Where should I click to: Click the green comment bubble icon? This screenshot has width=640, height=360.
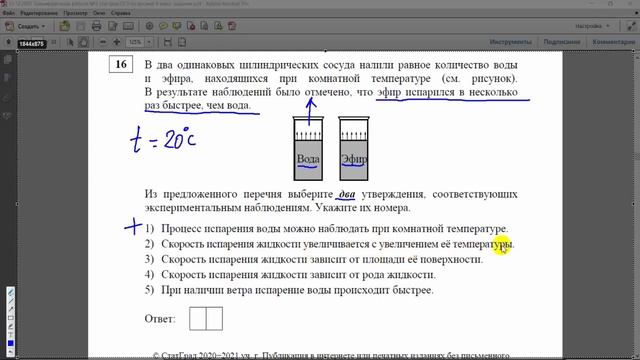177,27
